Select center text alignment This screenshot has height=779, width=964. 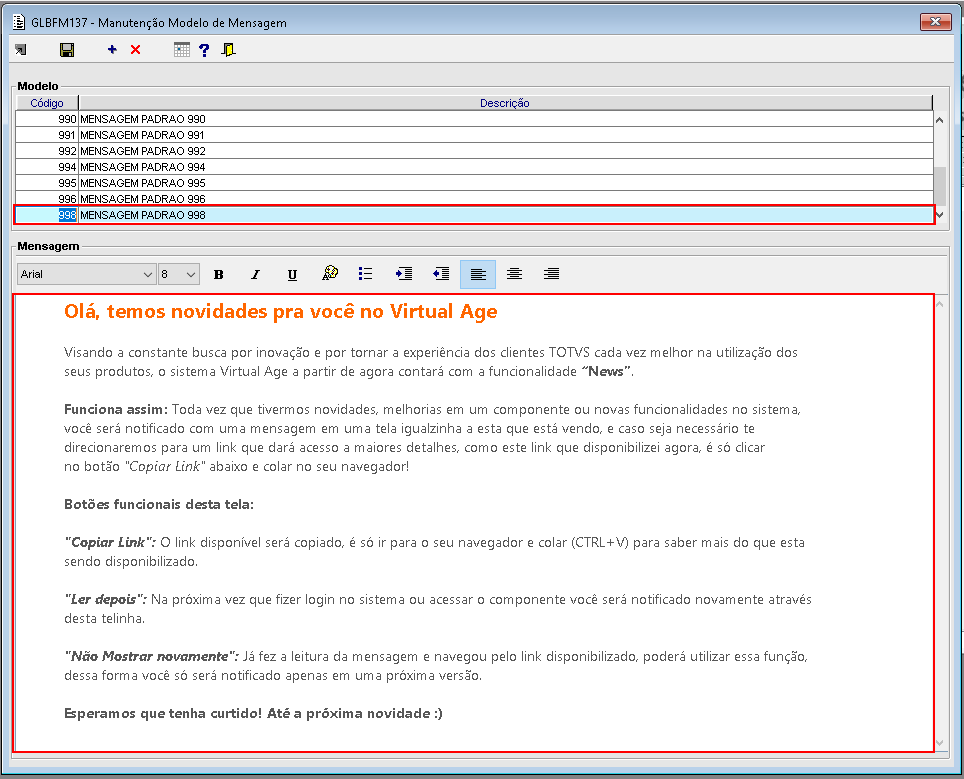pyautogui.click(x=515, y=274)
